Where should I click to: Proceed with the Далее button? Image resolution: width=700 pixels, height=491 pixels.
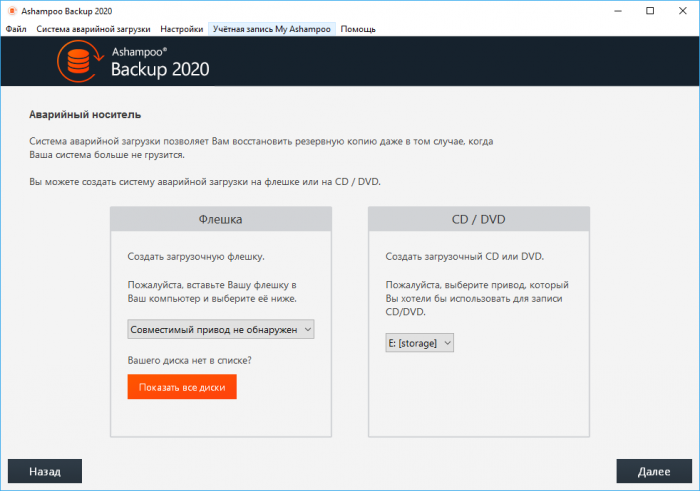654,470
